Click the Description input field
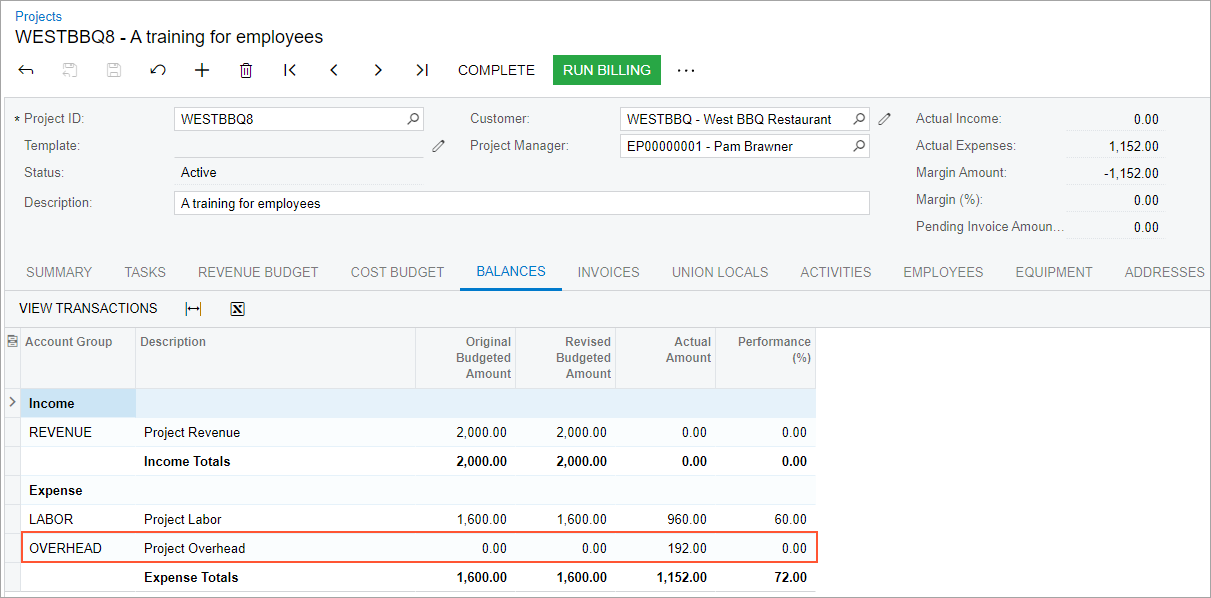The width and height of the screenshot is (1211, 598). pyautogui.click(x=520, y=203)
